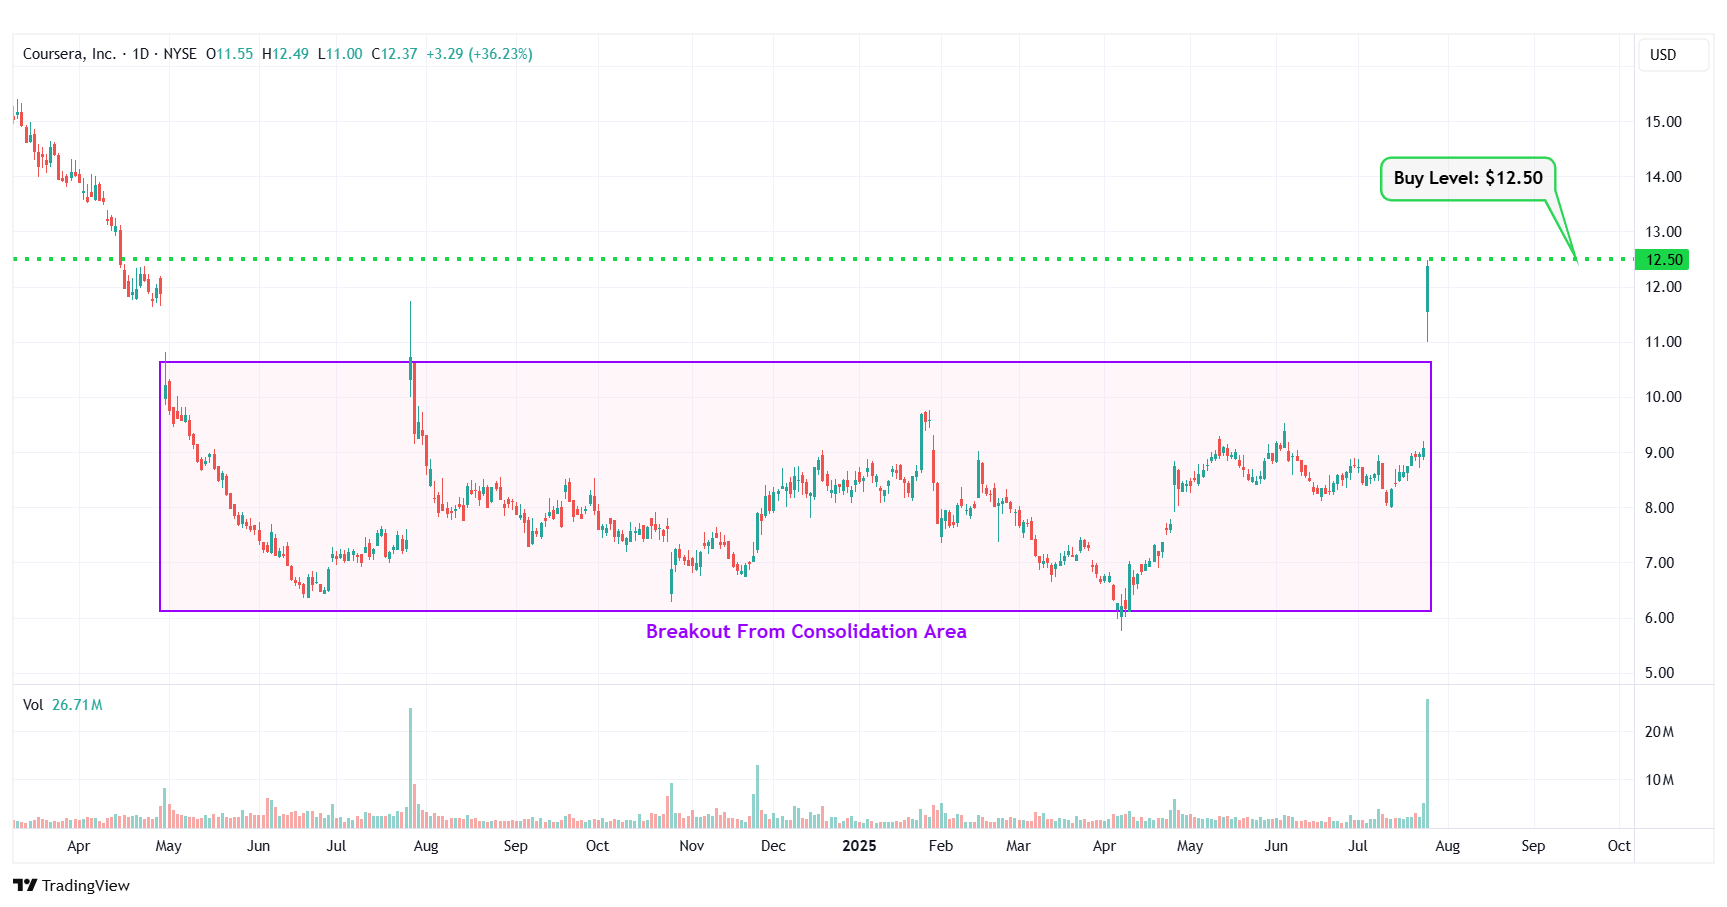
Task: Click the open value 11.55
Action: 235,54
